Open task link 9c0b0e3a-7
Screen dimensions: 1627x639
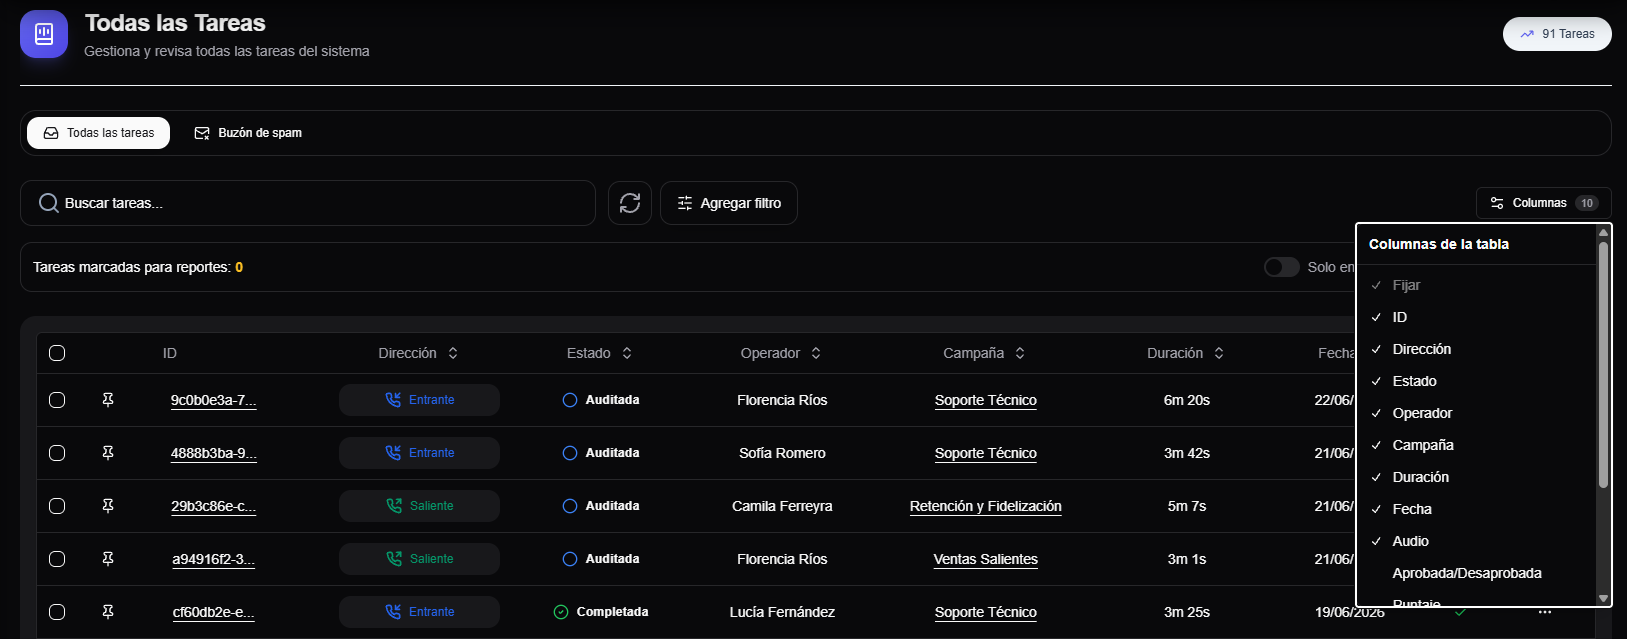coord(214,400)
